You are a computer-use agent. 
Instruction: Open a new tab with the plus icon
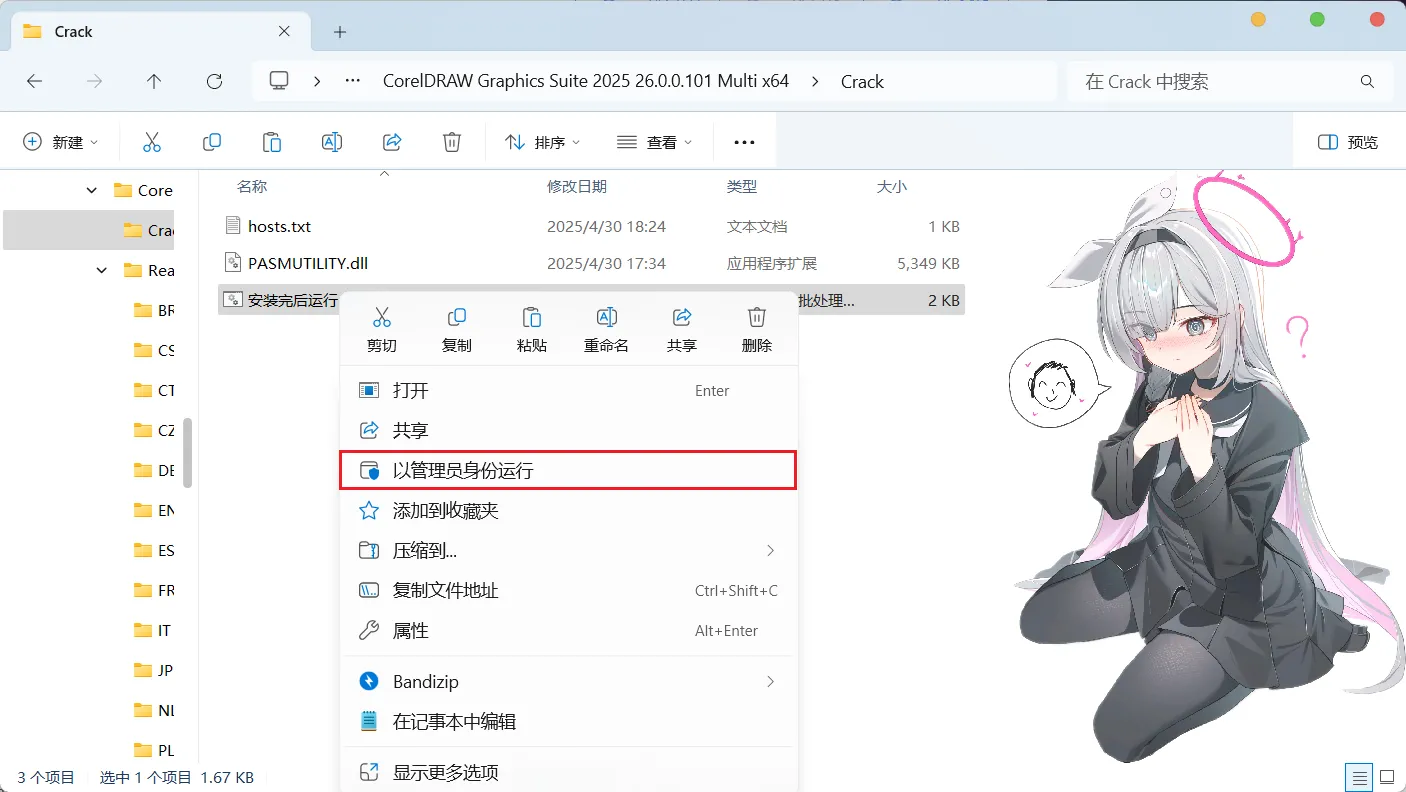pyautogui.click(x=340, y=32)
